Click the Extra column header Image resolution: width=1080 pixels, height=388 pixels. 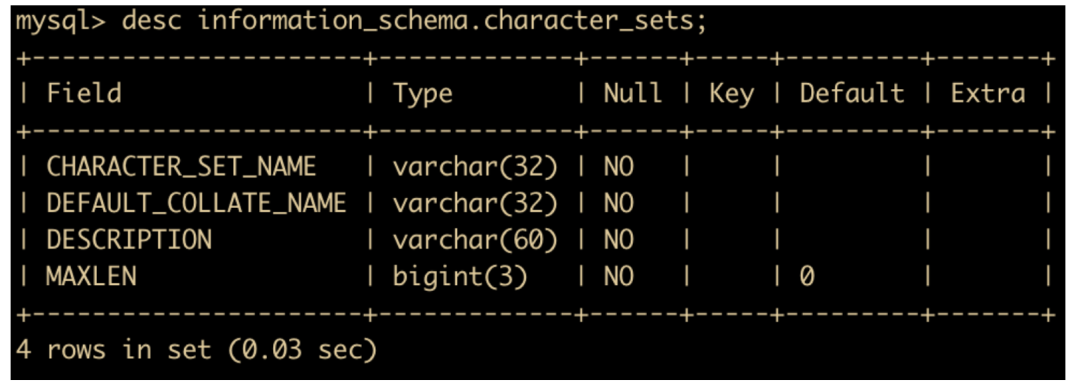point(988,92)
